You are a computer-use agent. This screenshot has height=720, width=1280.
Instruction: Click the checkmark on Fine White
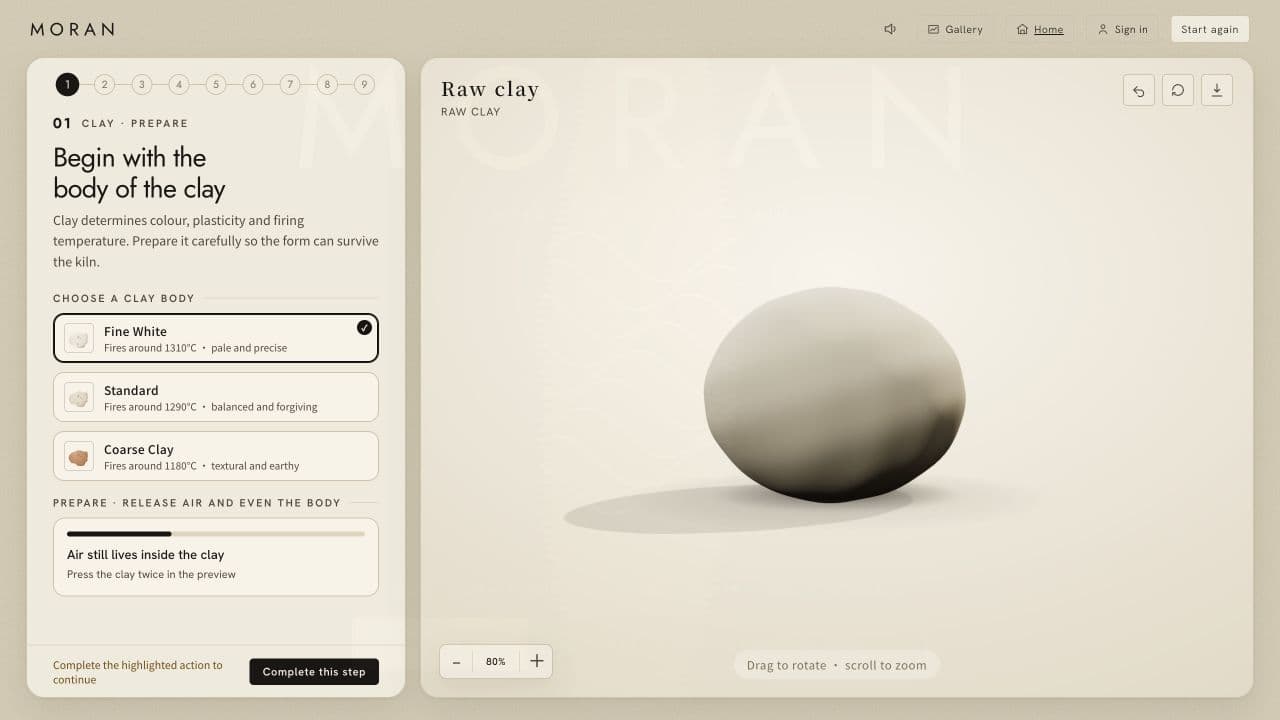364,327
